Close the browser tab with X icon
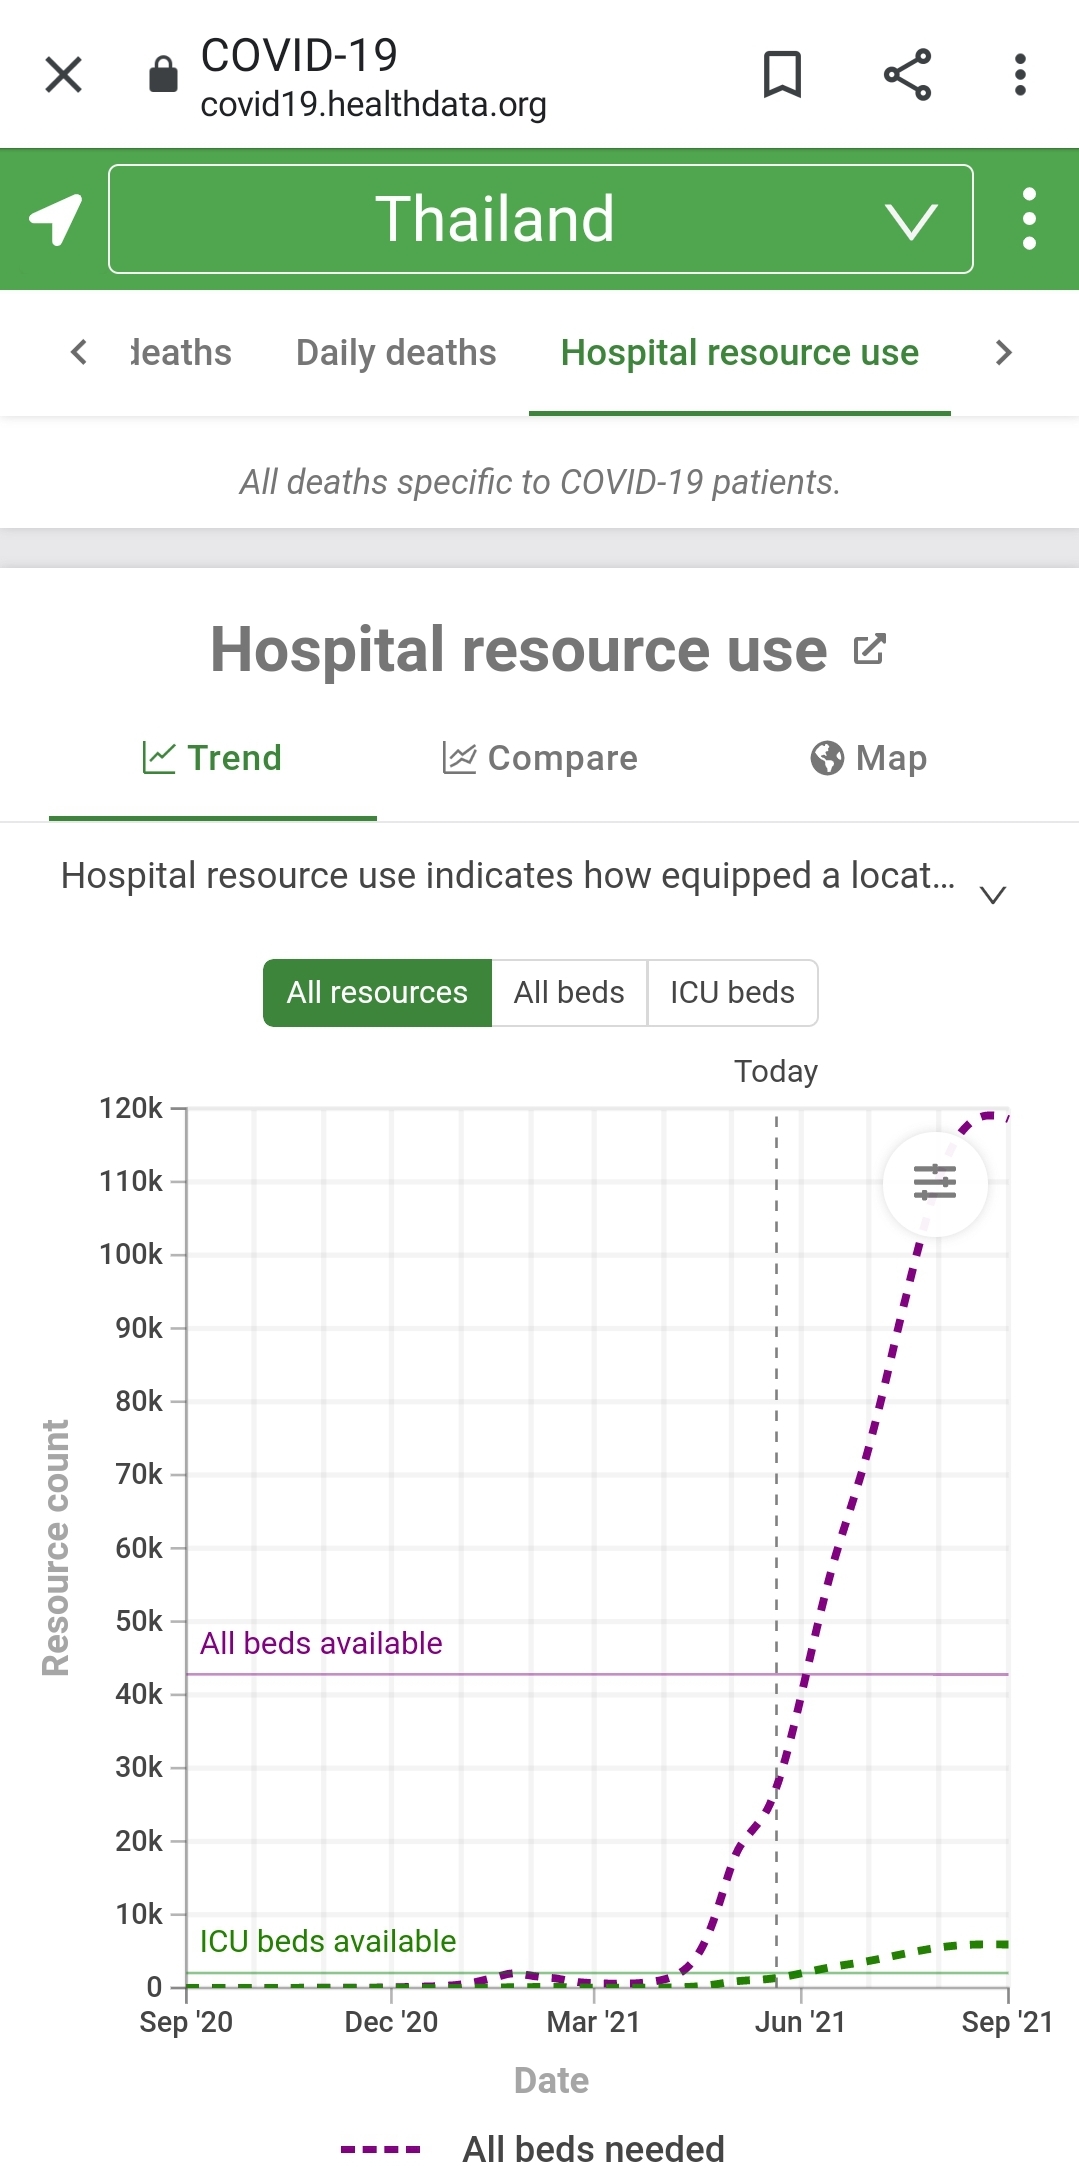The height and width of the screenshot is (2184, 1079). pyautogui.click(x=64, y=75)
